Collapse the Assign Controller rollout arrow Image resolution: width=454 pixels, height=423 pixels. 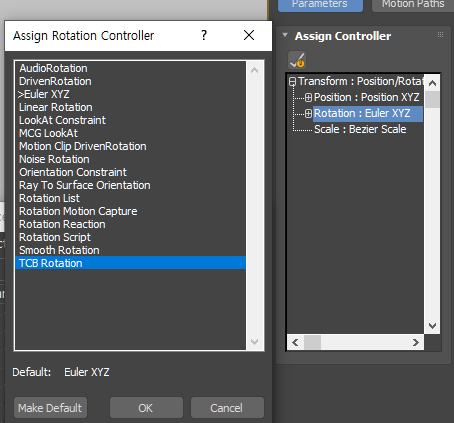pyautogui.click(x=285, y=35)
